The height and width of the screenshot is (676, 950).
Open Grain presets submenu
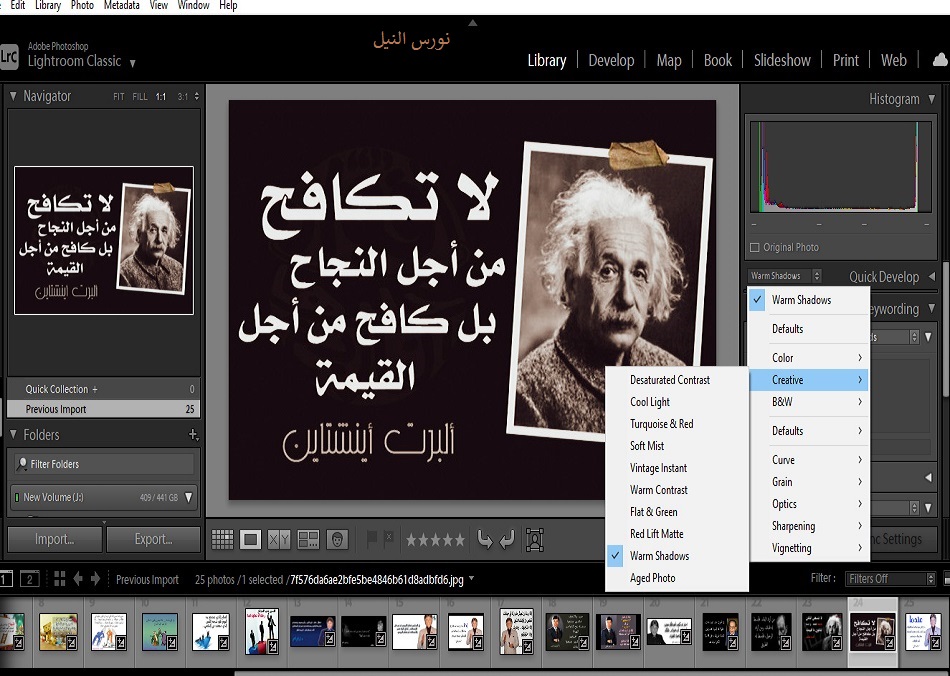[809, 482]
